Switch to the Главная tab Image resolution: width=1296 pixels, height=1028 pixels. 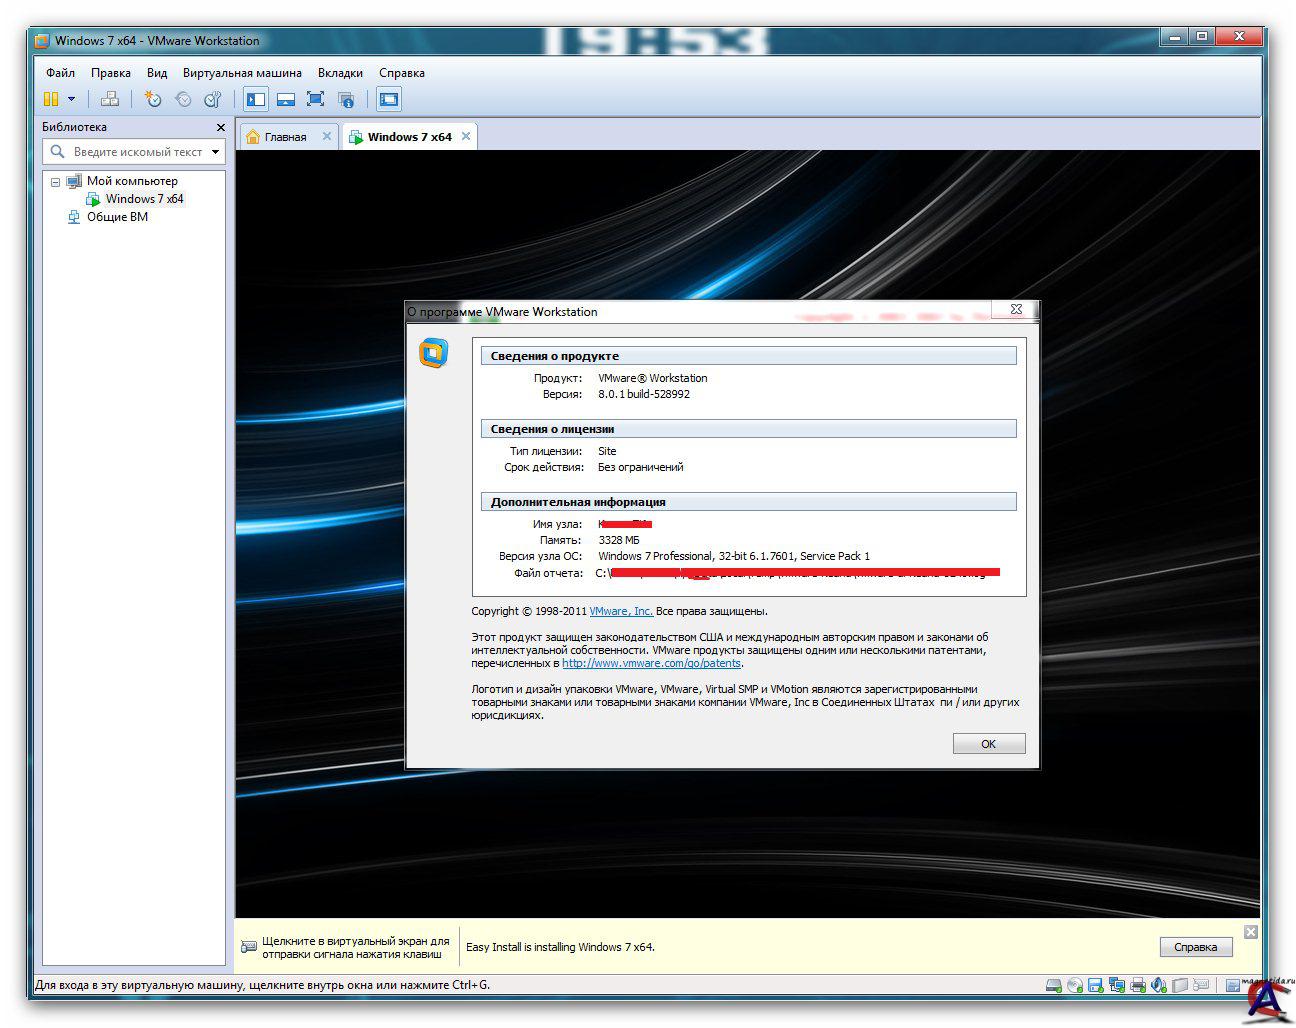point(285,137)
